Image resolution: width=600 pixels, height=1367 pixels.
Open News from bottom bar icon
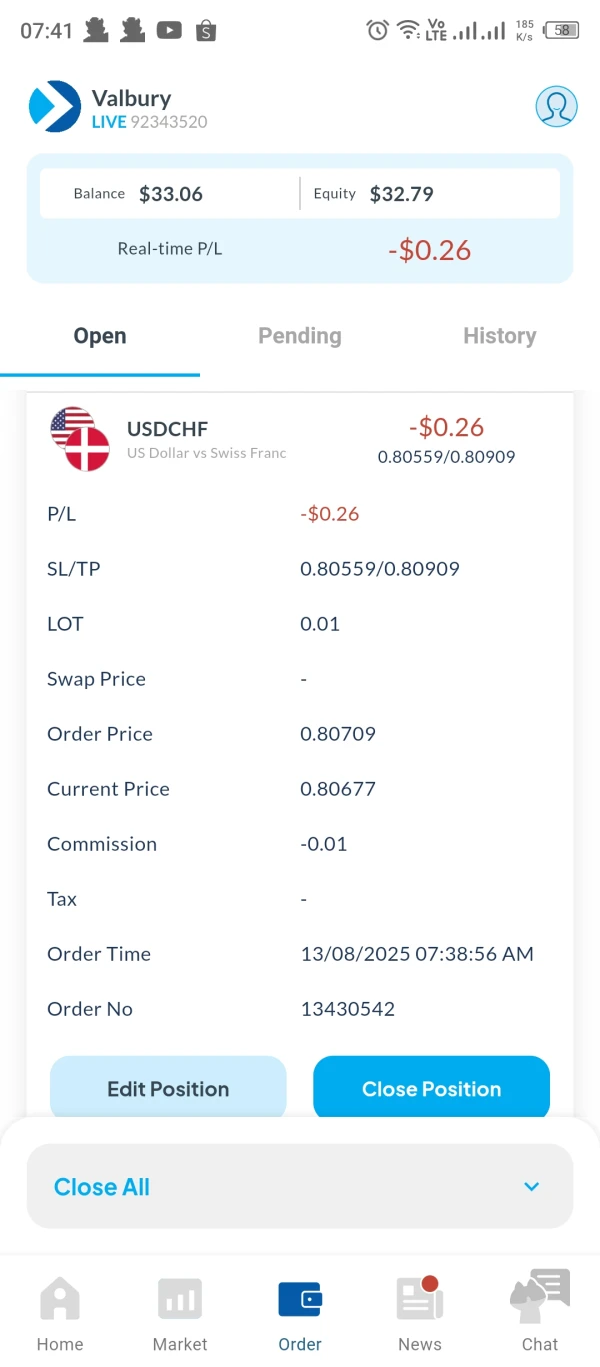[x=420, y=1299]
